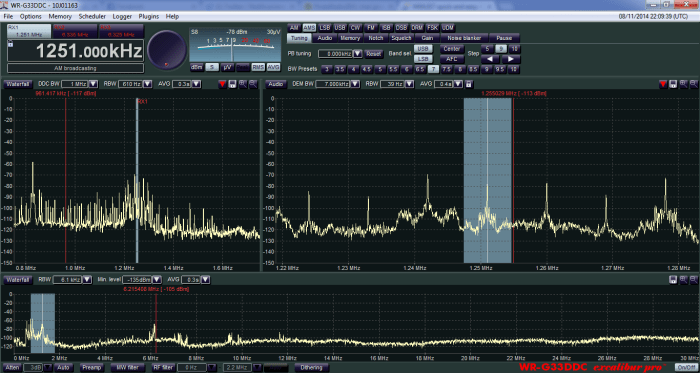Click the On/Off power button

(x=686, y=368)
